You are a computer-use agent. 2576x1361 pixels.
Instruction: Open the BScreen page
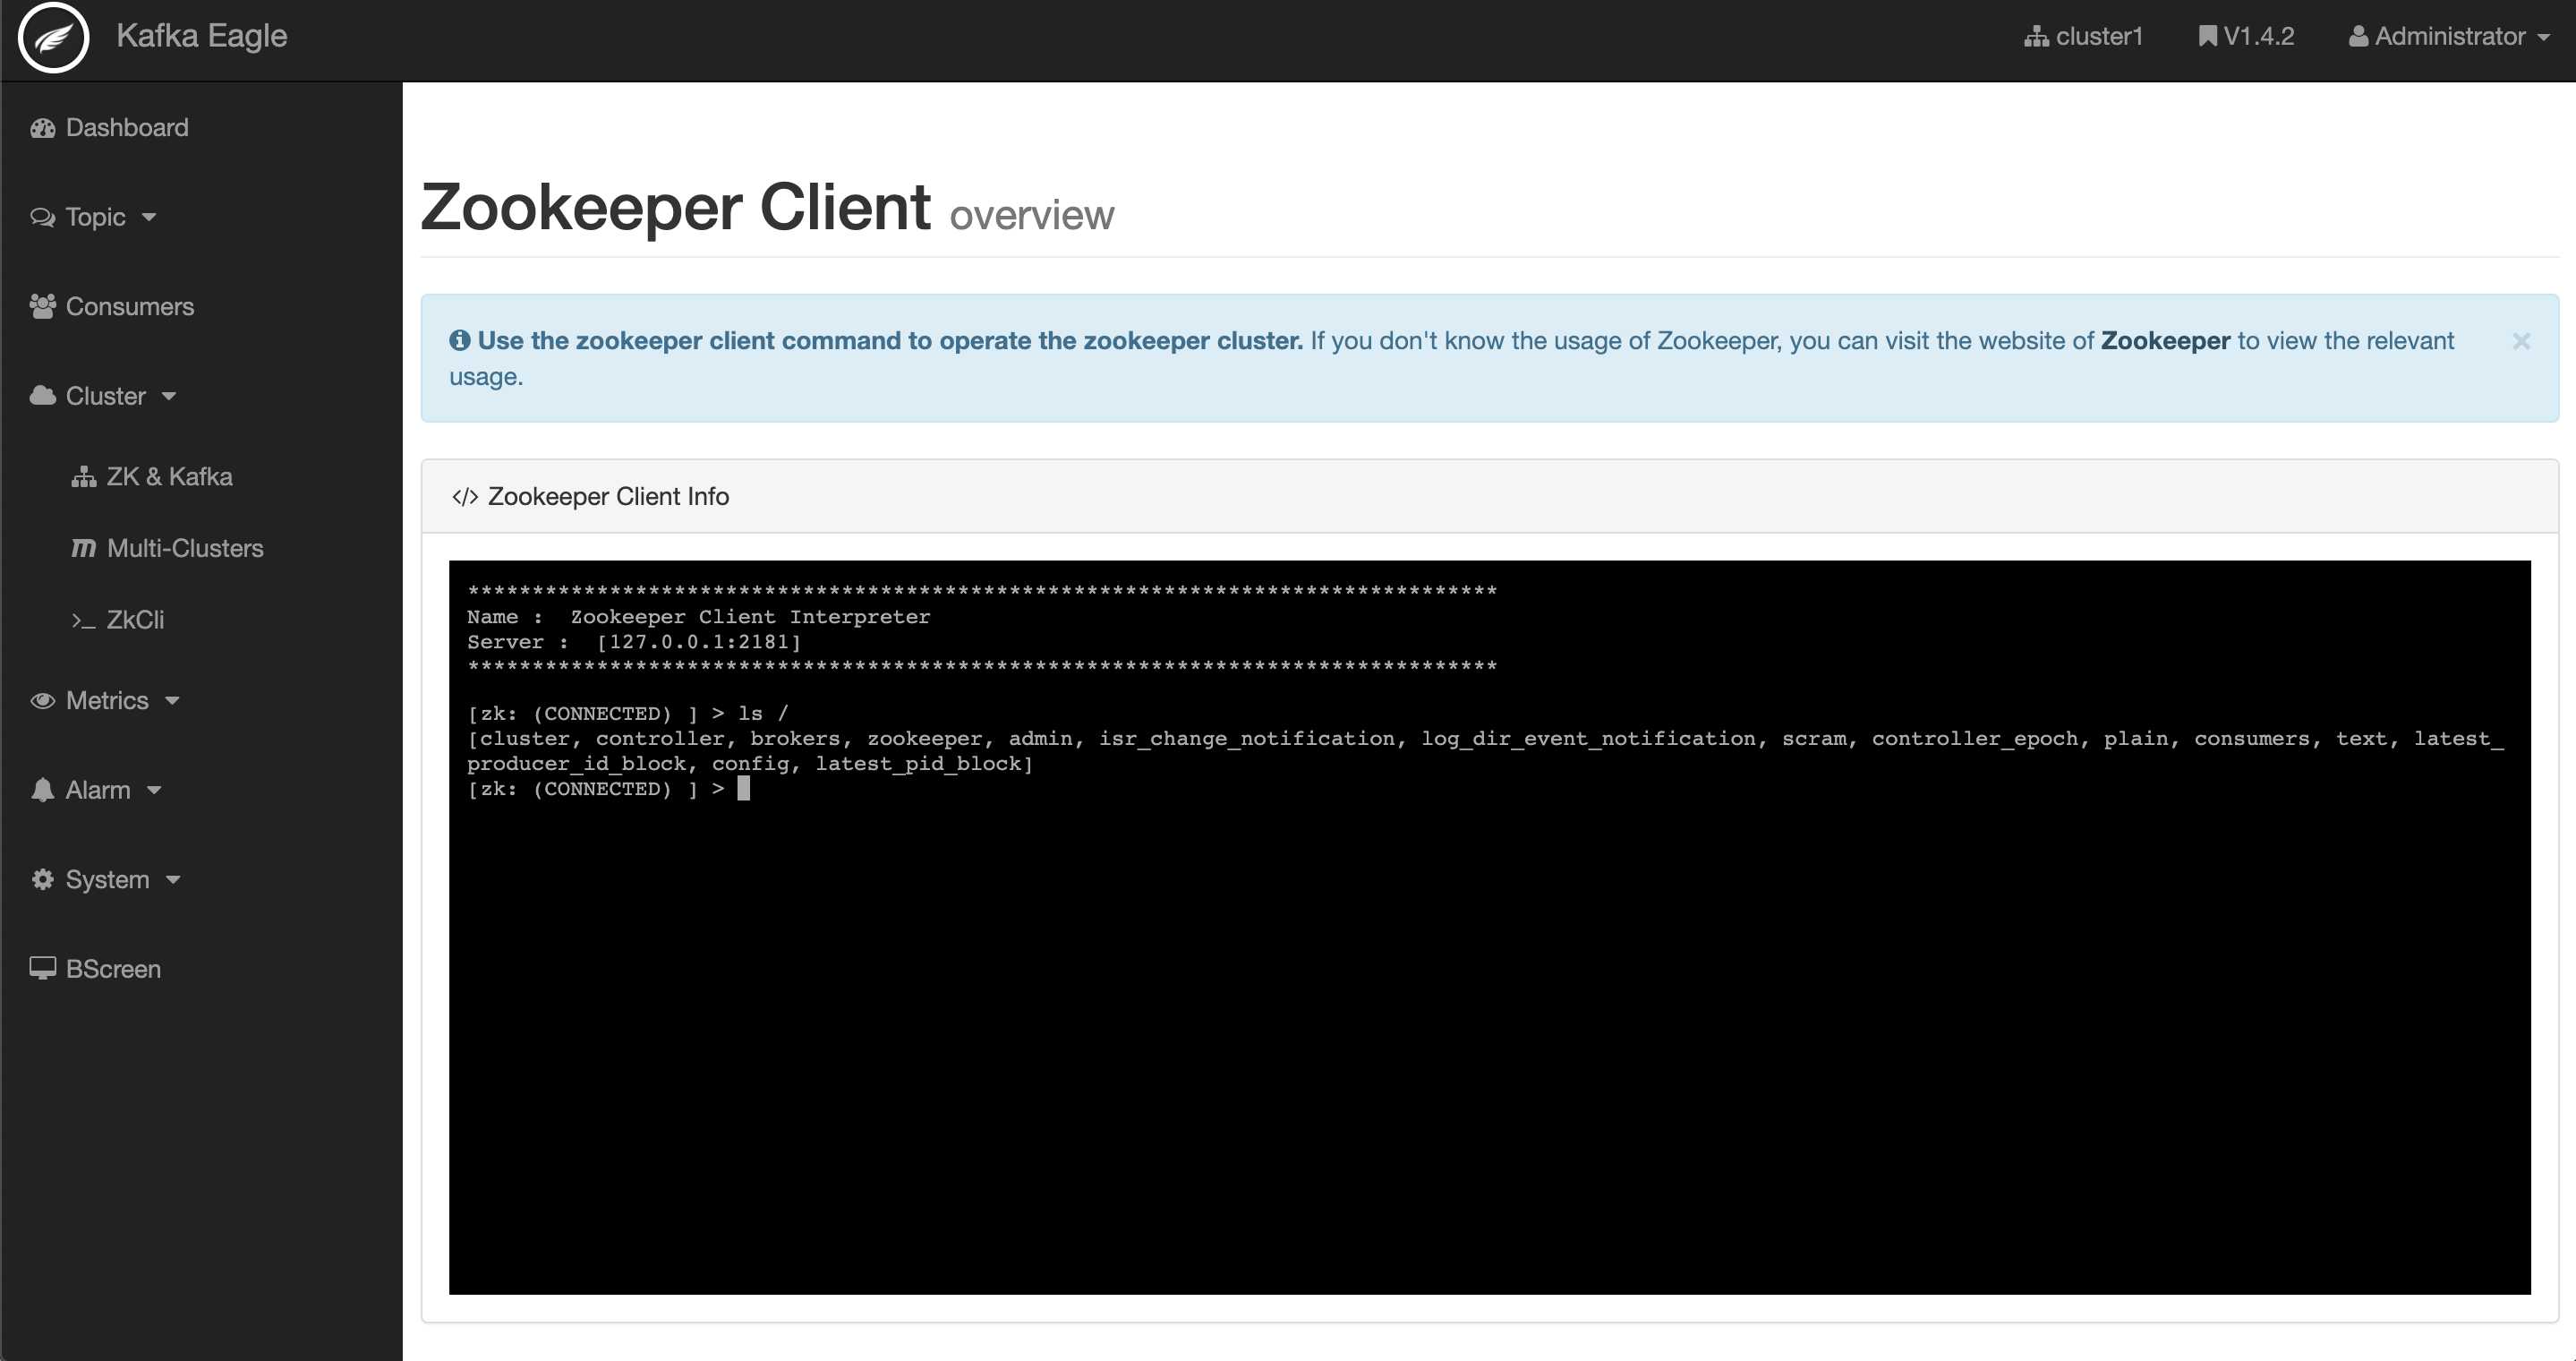[x=113, y=969]
